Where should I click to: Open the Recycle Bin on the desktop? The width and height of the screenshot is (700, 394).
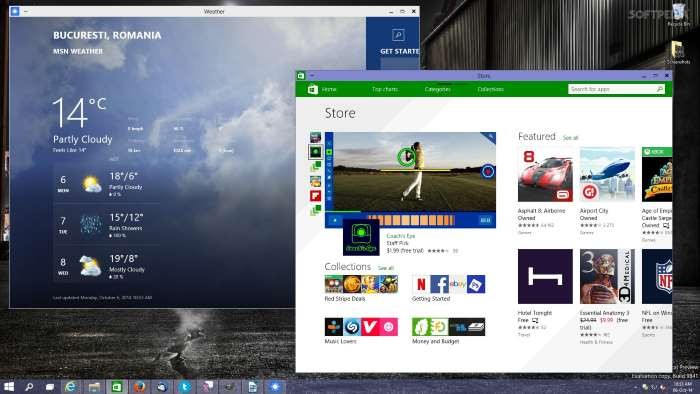[678, 15]
